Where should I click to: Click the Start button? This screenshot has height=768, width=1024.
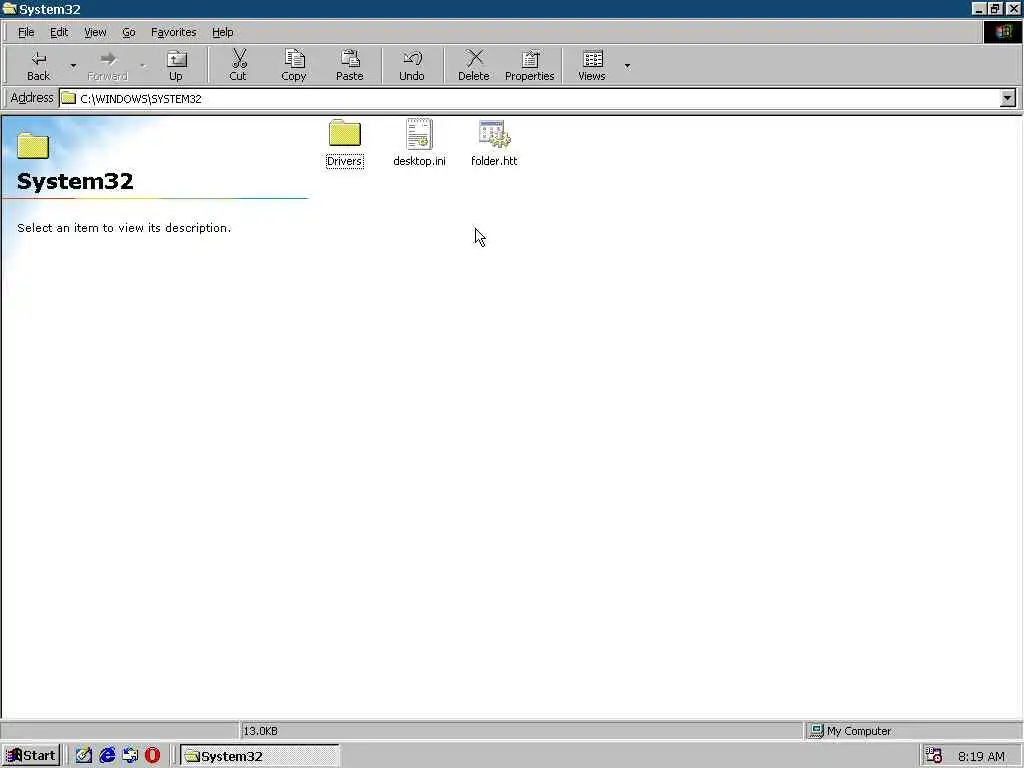[x=31, y=756]
